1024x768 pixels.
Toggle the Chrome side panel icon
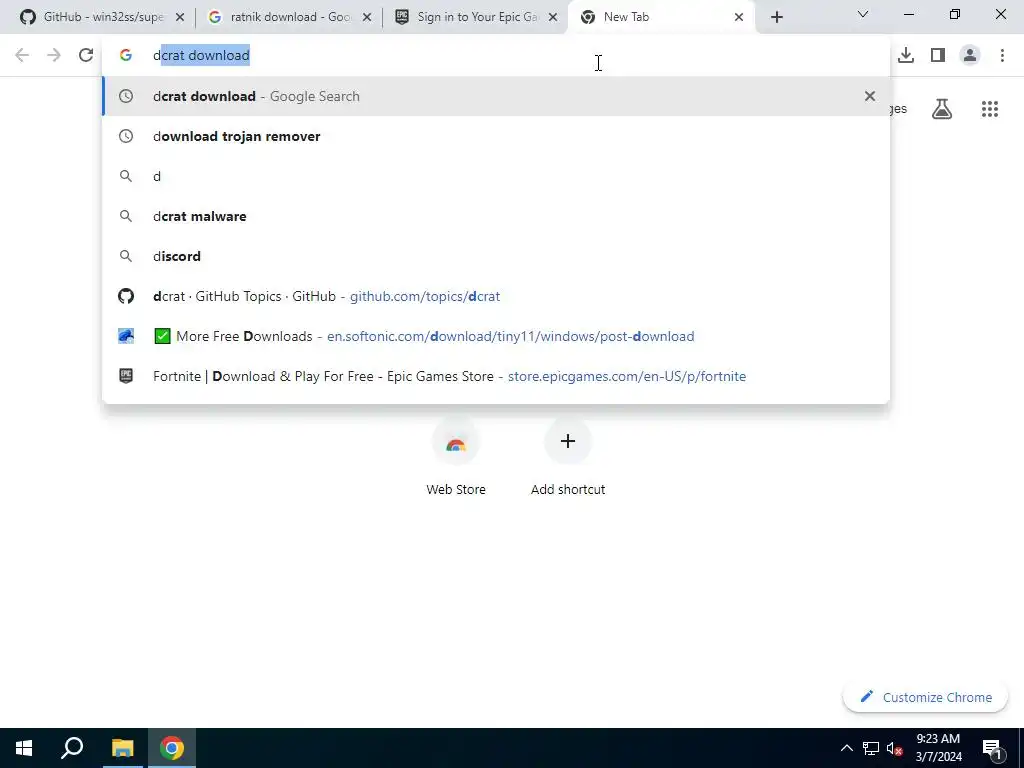coord(938,55)
